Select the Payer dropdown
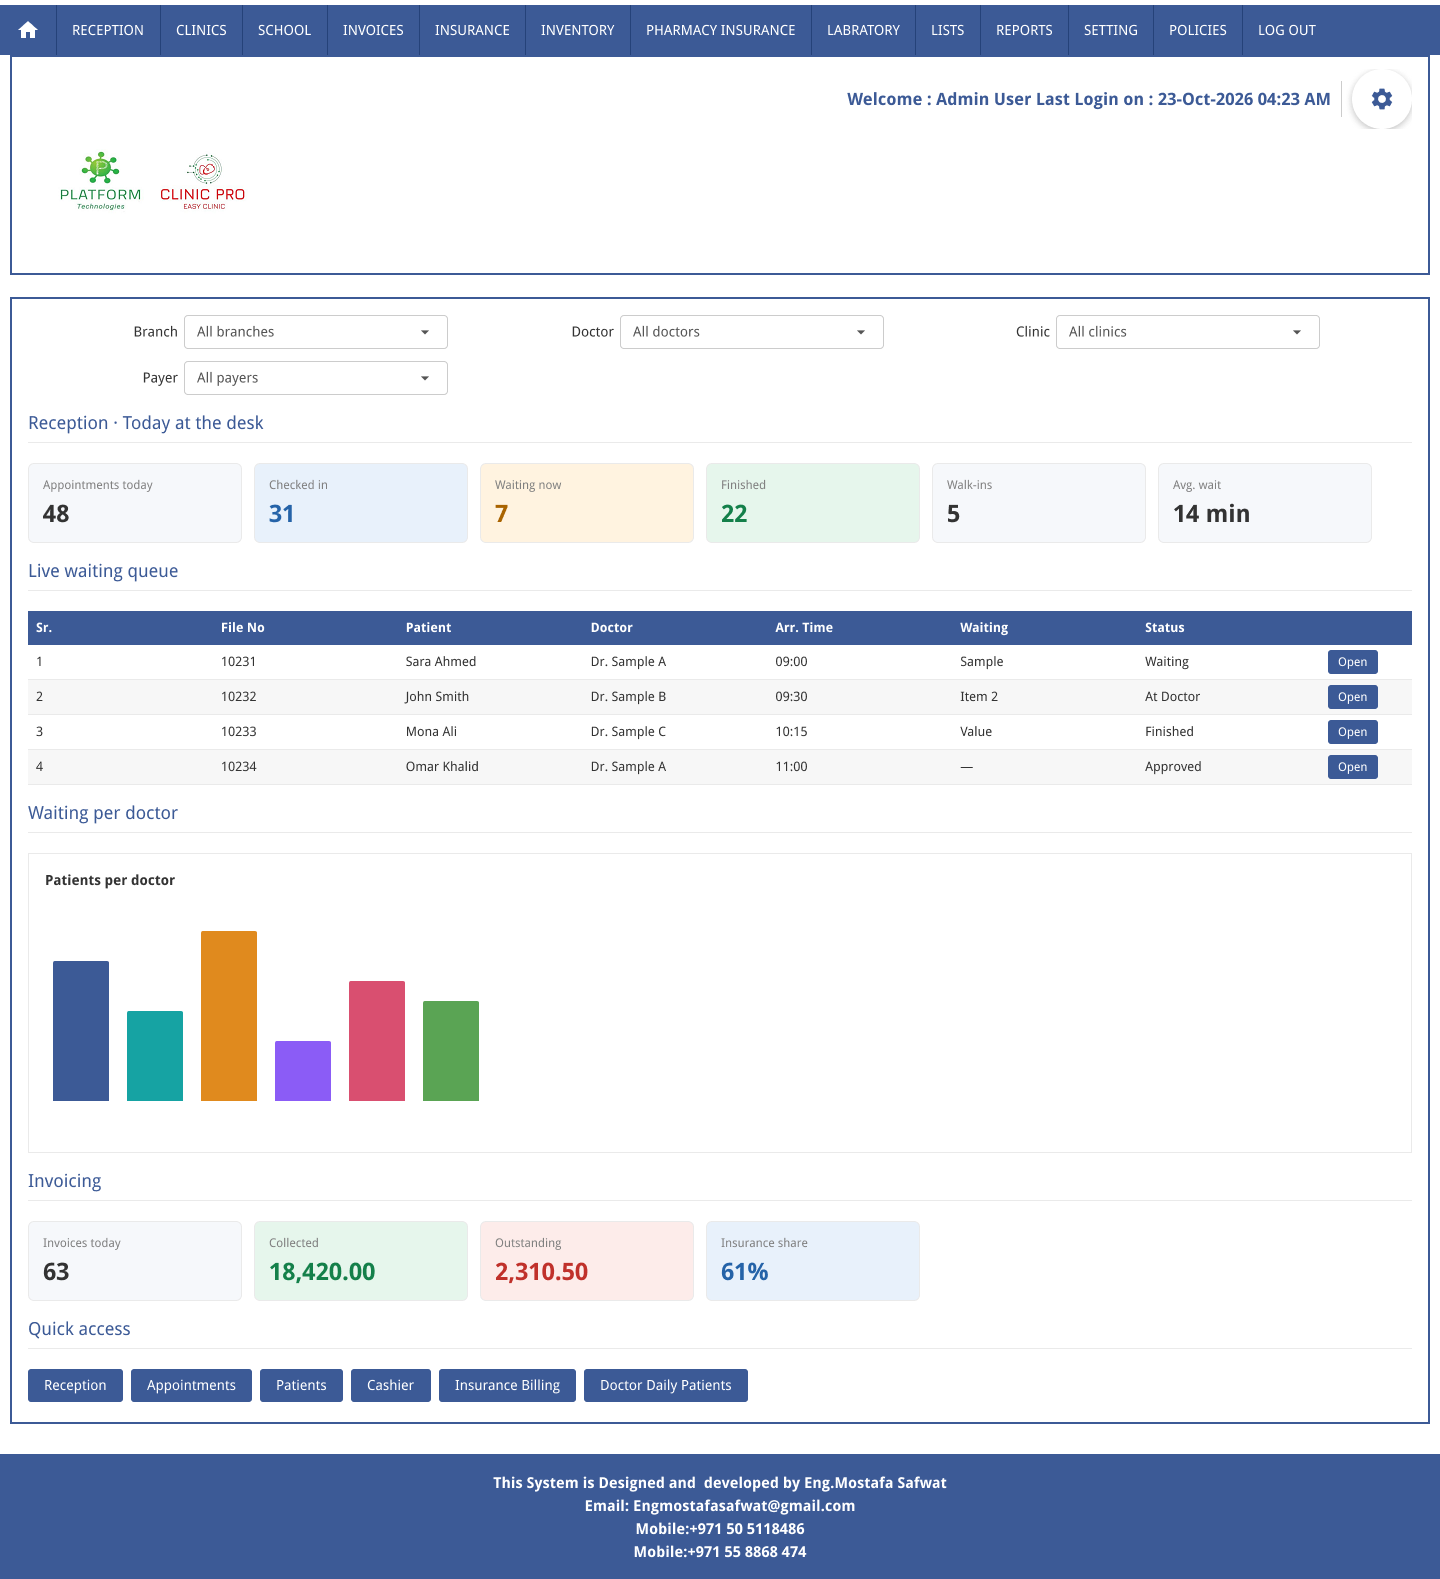Viewport: 1440px width, 1579px height. [316, 378]
